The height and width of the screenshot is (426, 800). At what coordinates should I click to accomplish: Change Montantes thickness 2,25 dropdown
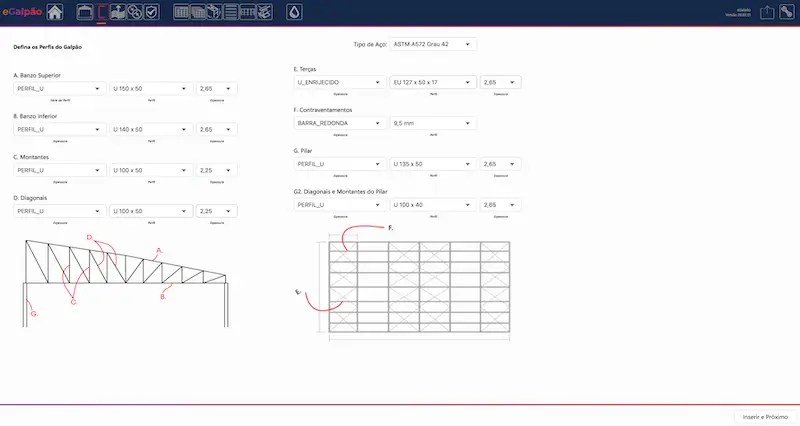[216, 170]
